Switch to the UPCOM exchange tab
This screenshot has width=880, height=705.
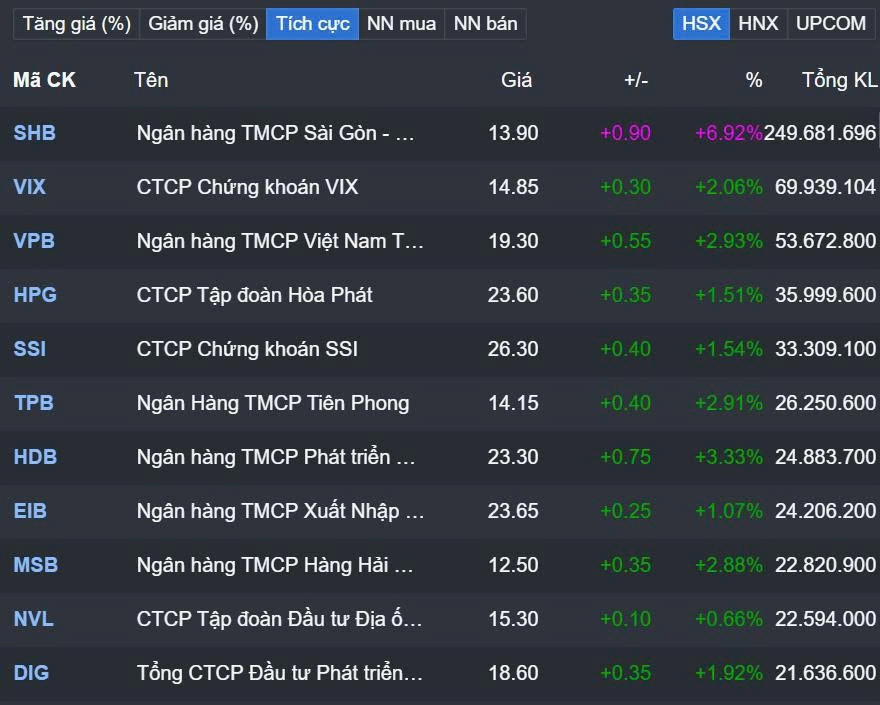tap(831, 24)
